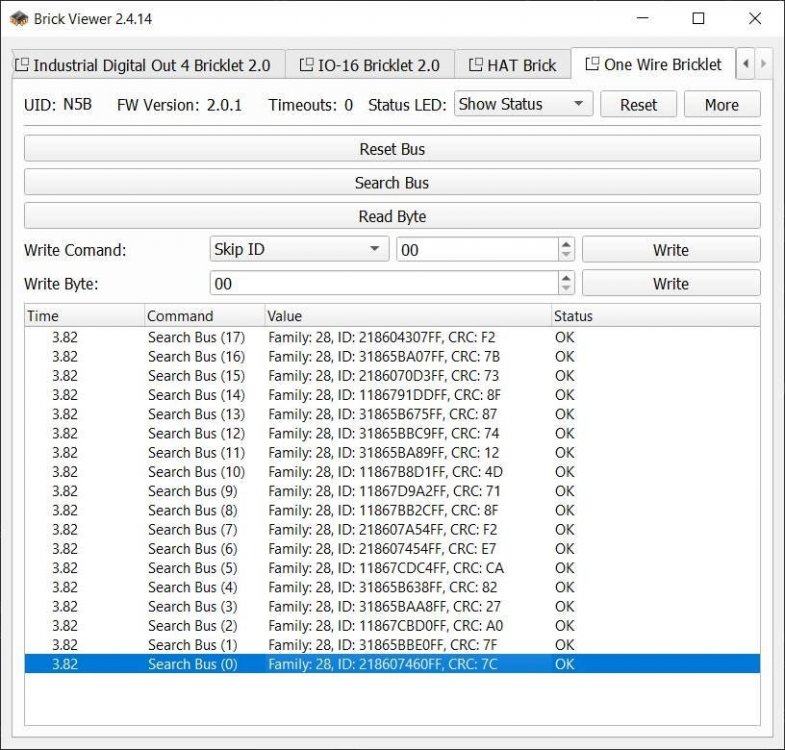Click the Read Byte button
785x750 pixels.
[x=392, y=216]
